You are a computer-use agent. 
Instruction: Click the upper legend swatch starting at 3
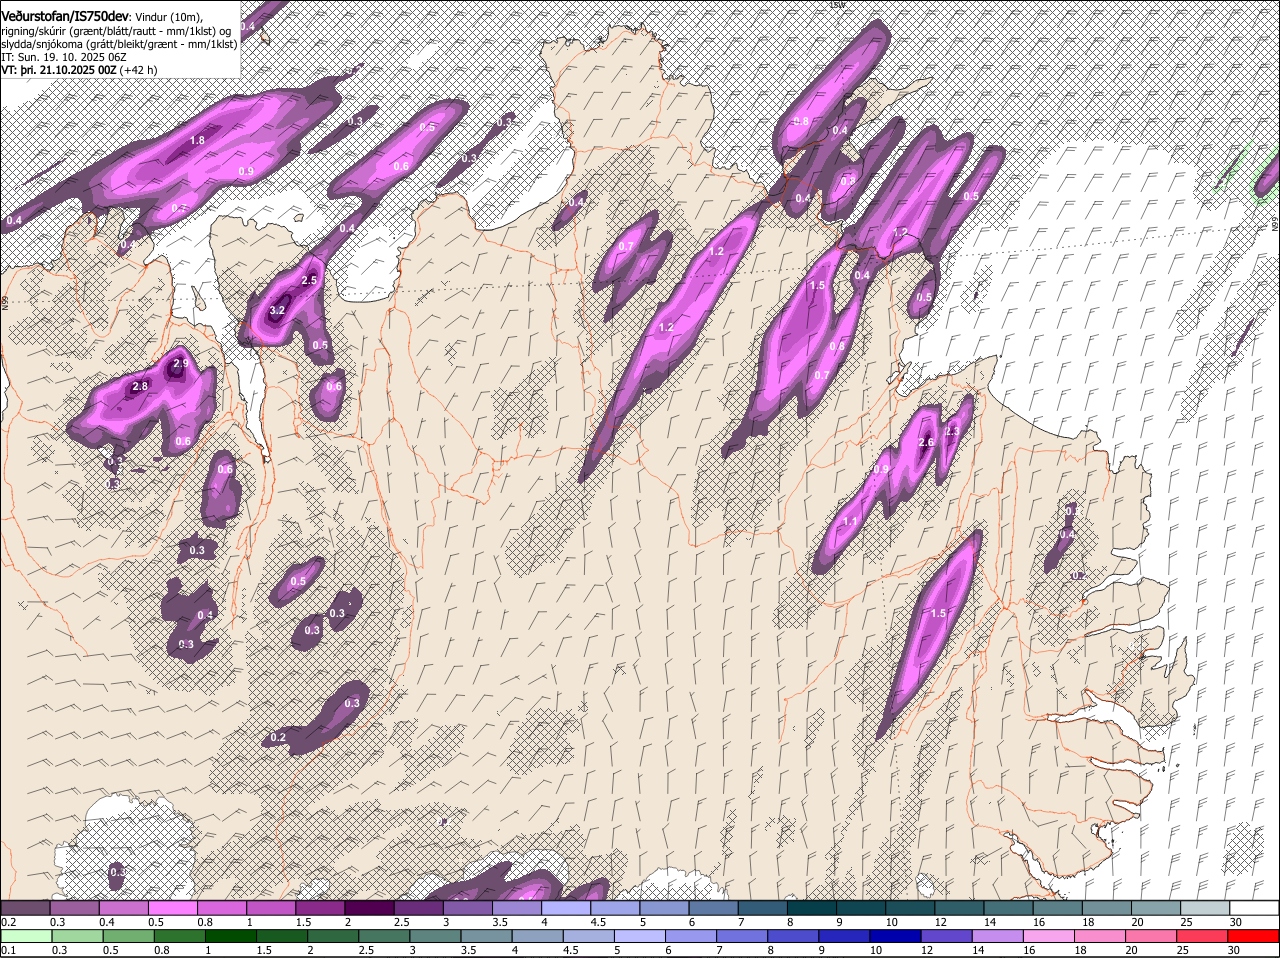tap(468, 907)
